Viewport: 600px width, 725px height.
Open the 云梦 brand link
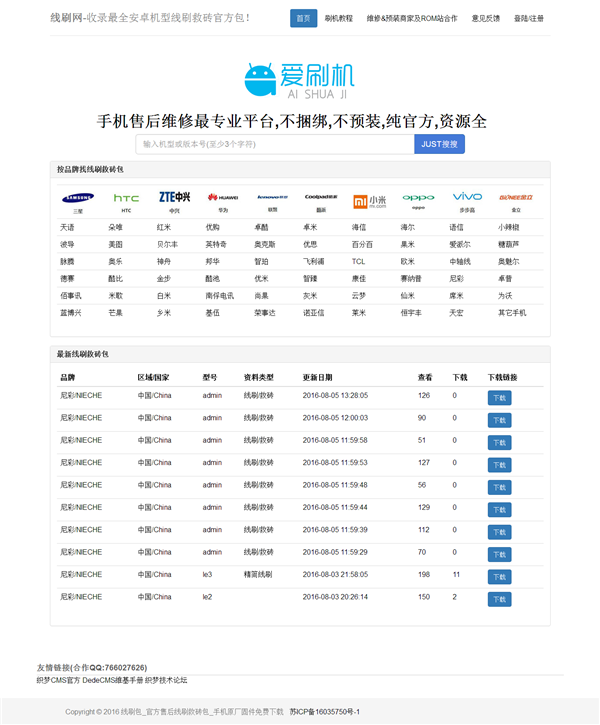[x=359, y=296]
